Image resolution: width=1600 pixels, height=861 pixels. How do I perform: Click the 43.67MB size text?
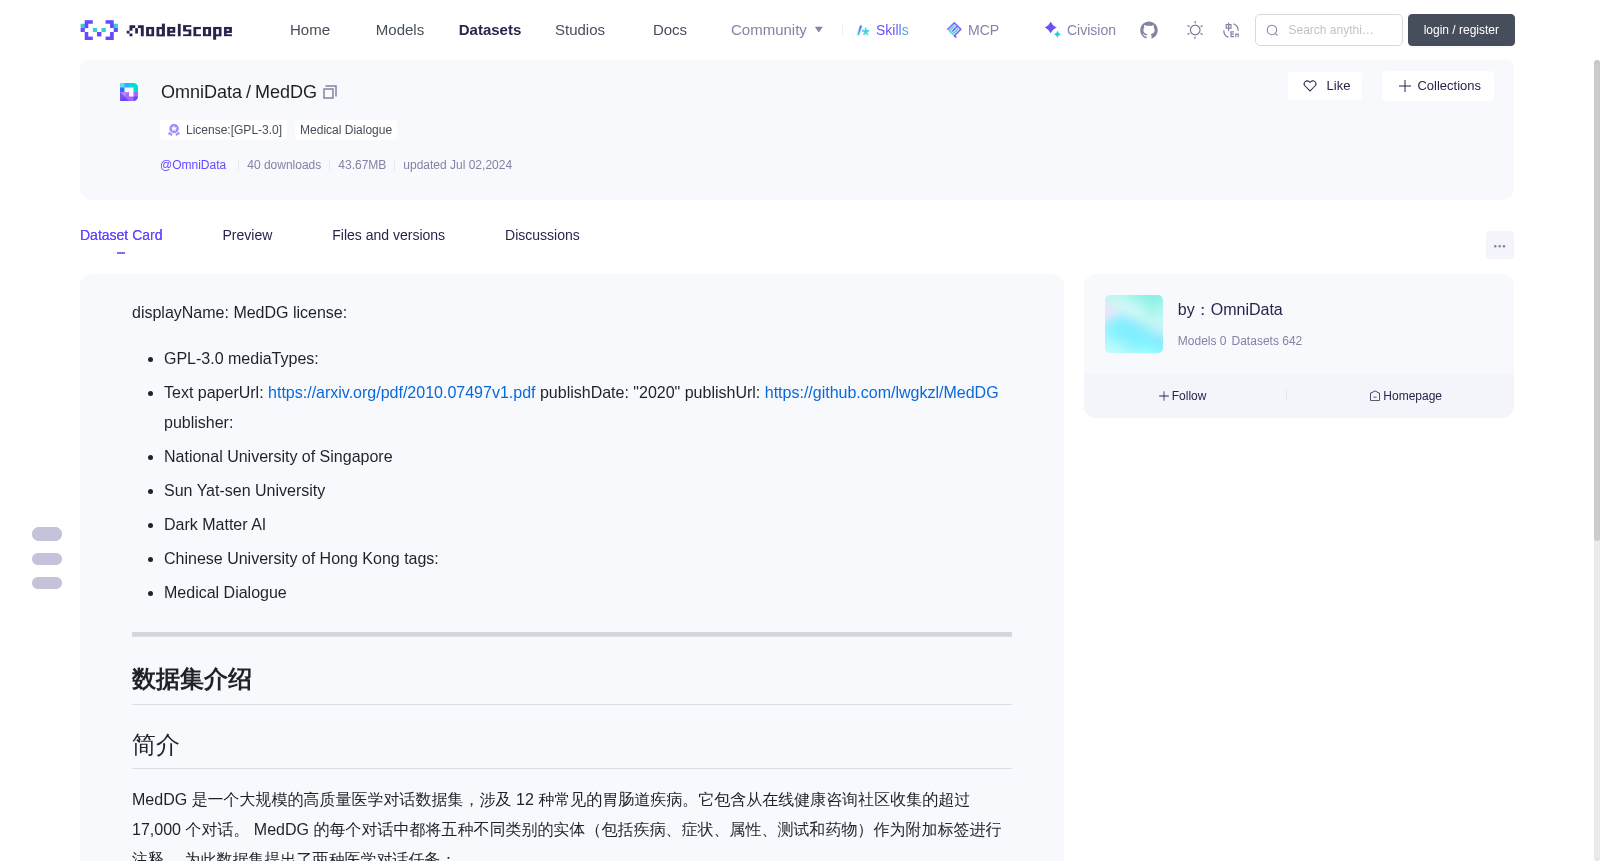[362, 165]
